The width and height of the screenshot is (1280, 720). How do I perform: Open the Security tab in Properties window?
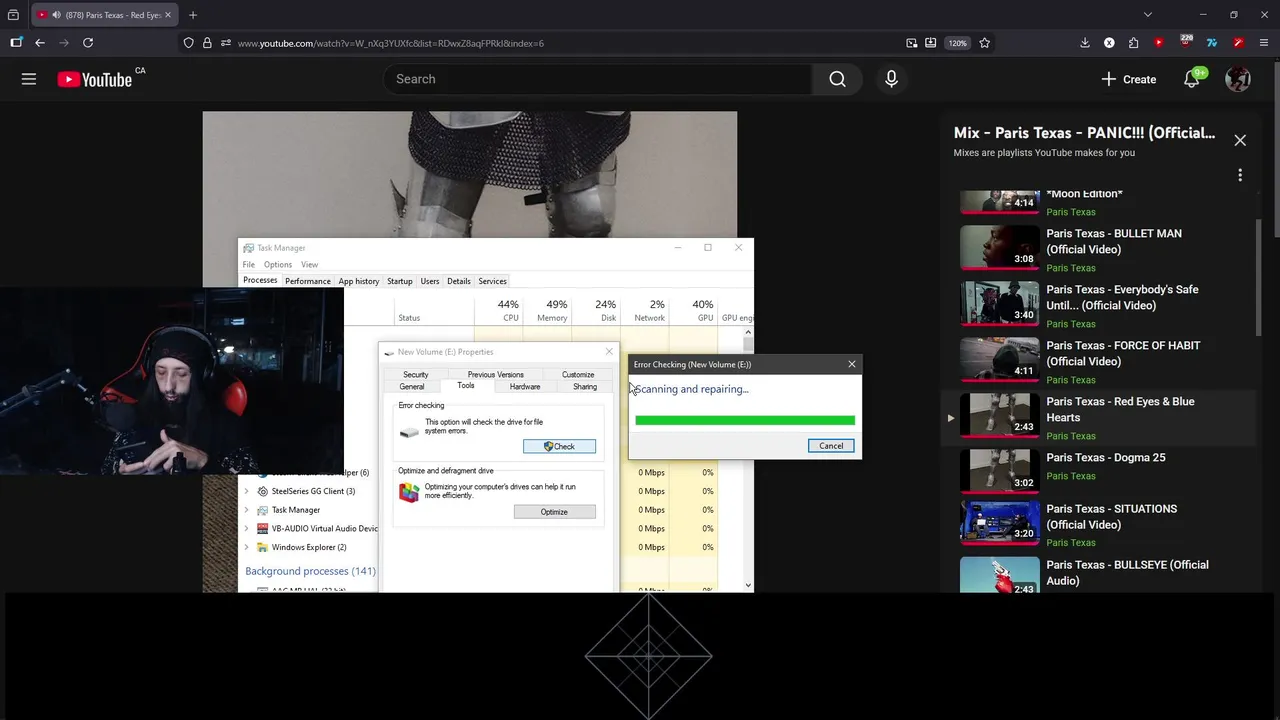tap(416, 374)
